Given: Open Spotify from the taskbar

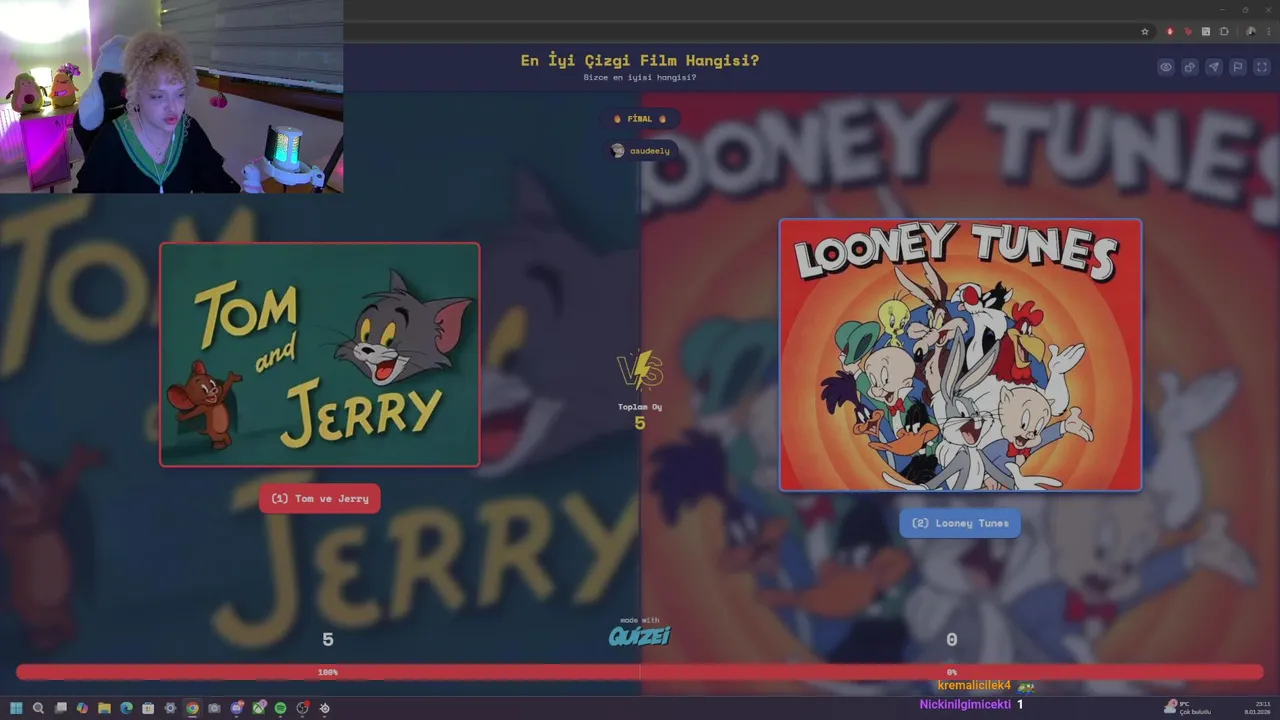Looking at the screenshot, I should click(x=281, y=708).
